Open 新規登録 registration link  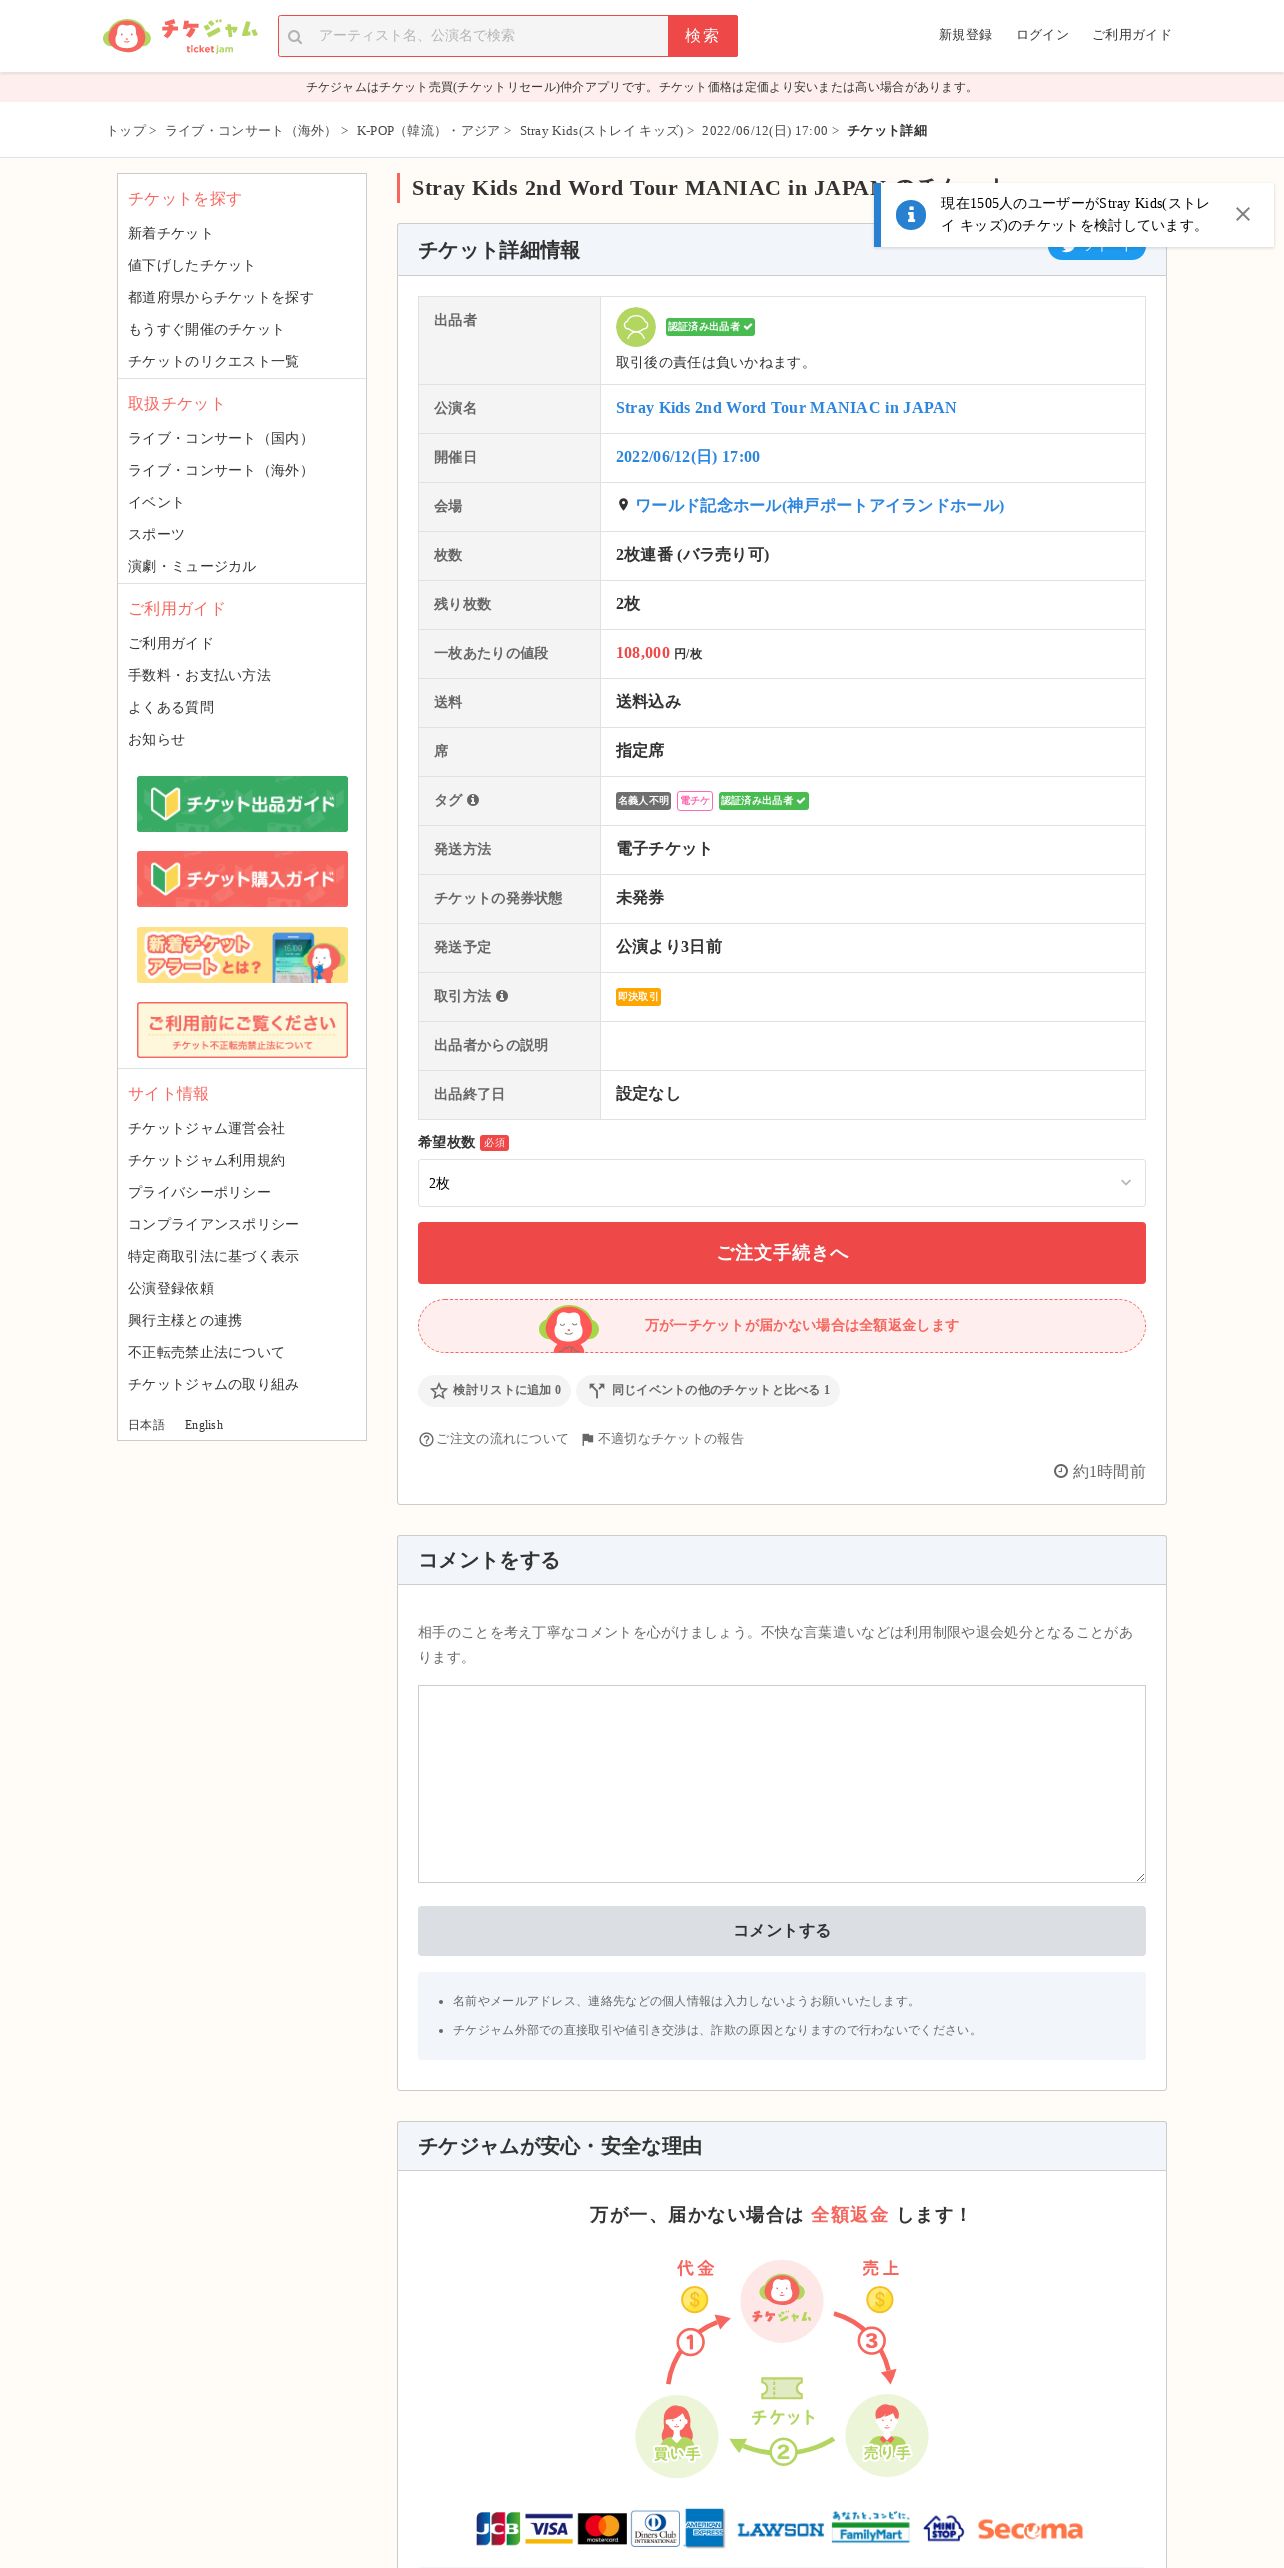point(965,35)
